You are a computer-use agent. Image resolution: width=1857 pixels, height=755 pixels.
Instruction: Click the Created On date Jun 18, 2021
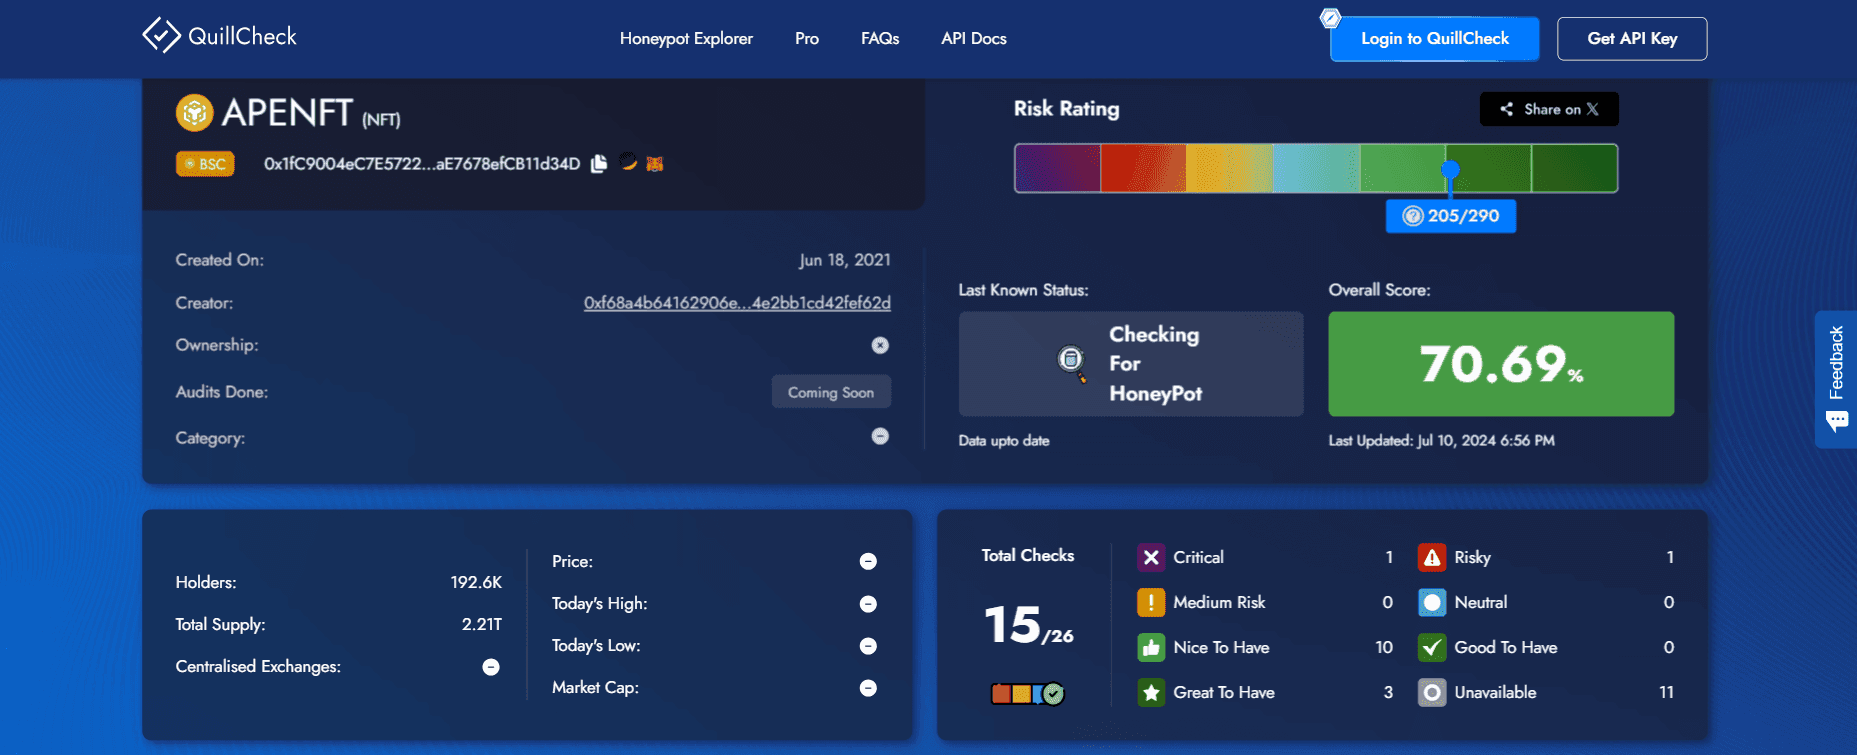coord(845,260)
